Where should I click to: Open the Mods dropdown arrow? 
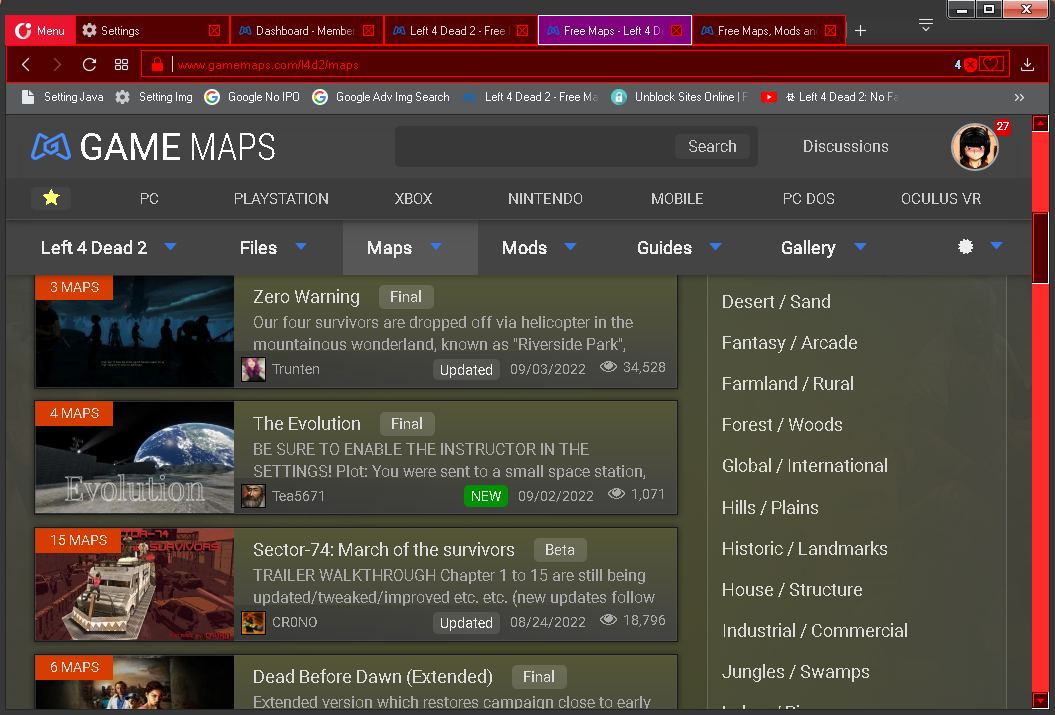tap(570, 246)
